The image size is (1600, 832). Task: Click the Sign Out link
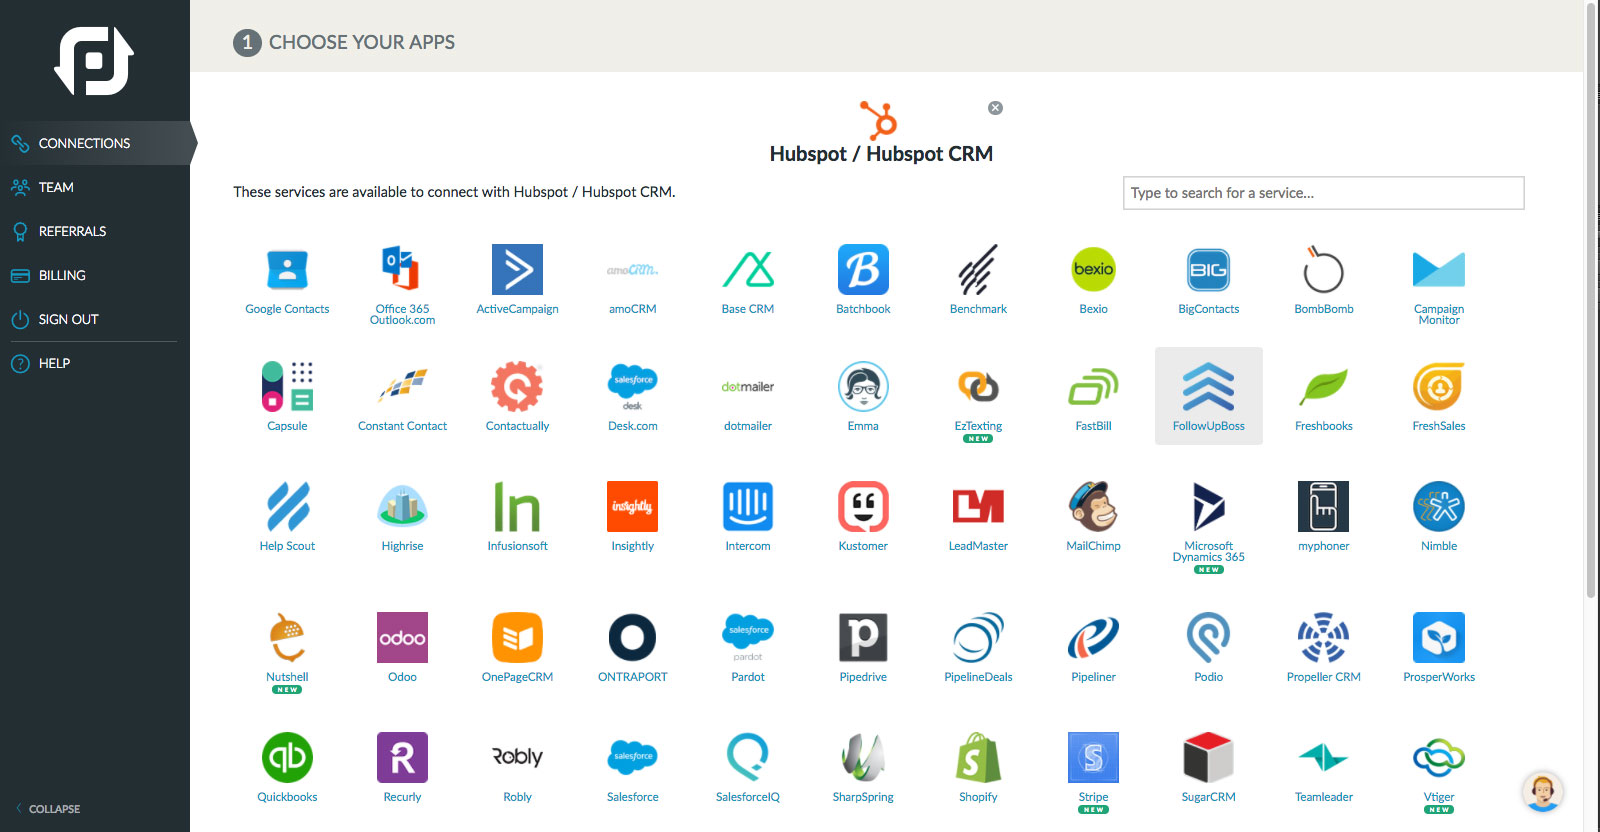(68, 319)
